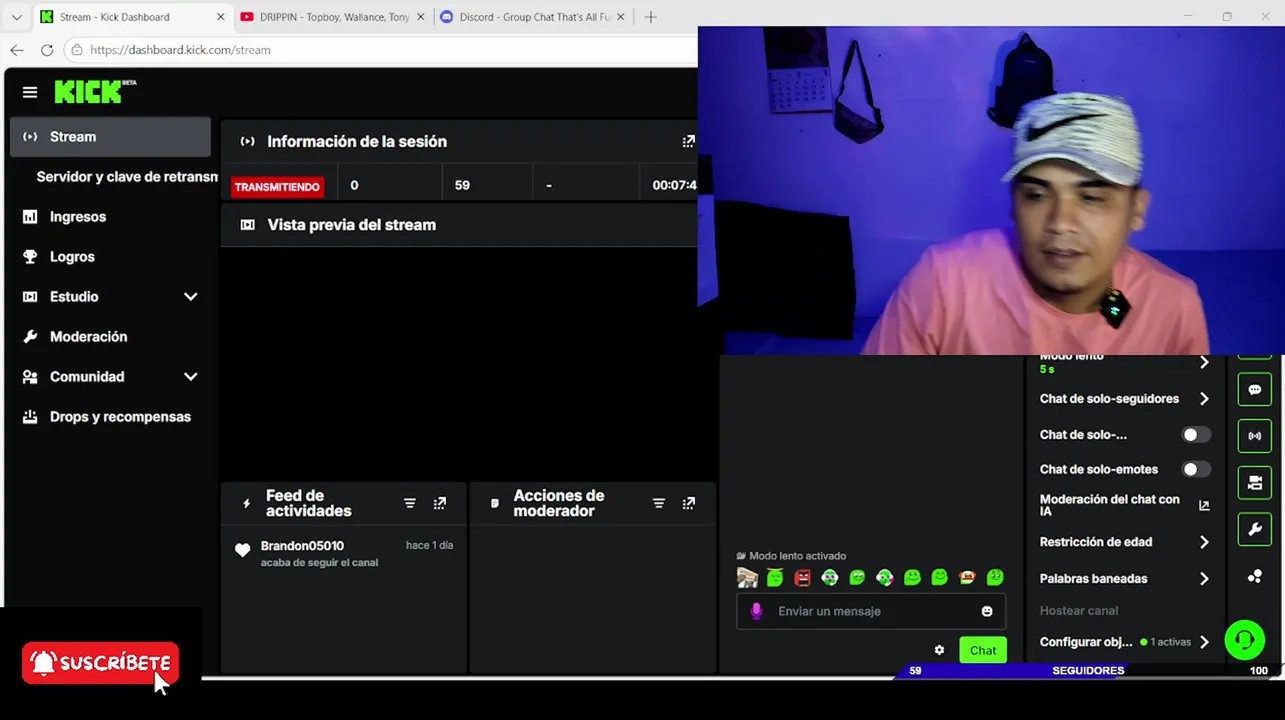Click the Kick logo
The image size is (1285, 720).
tap(95, 91)
